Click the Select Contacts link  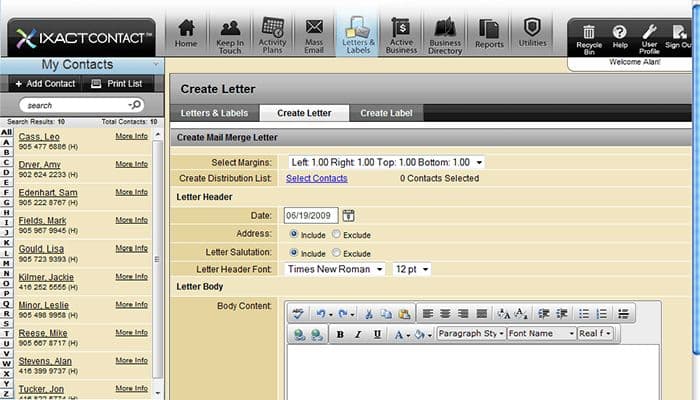[x=316, y=179]
